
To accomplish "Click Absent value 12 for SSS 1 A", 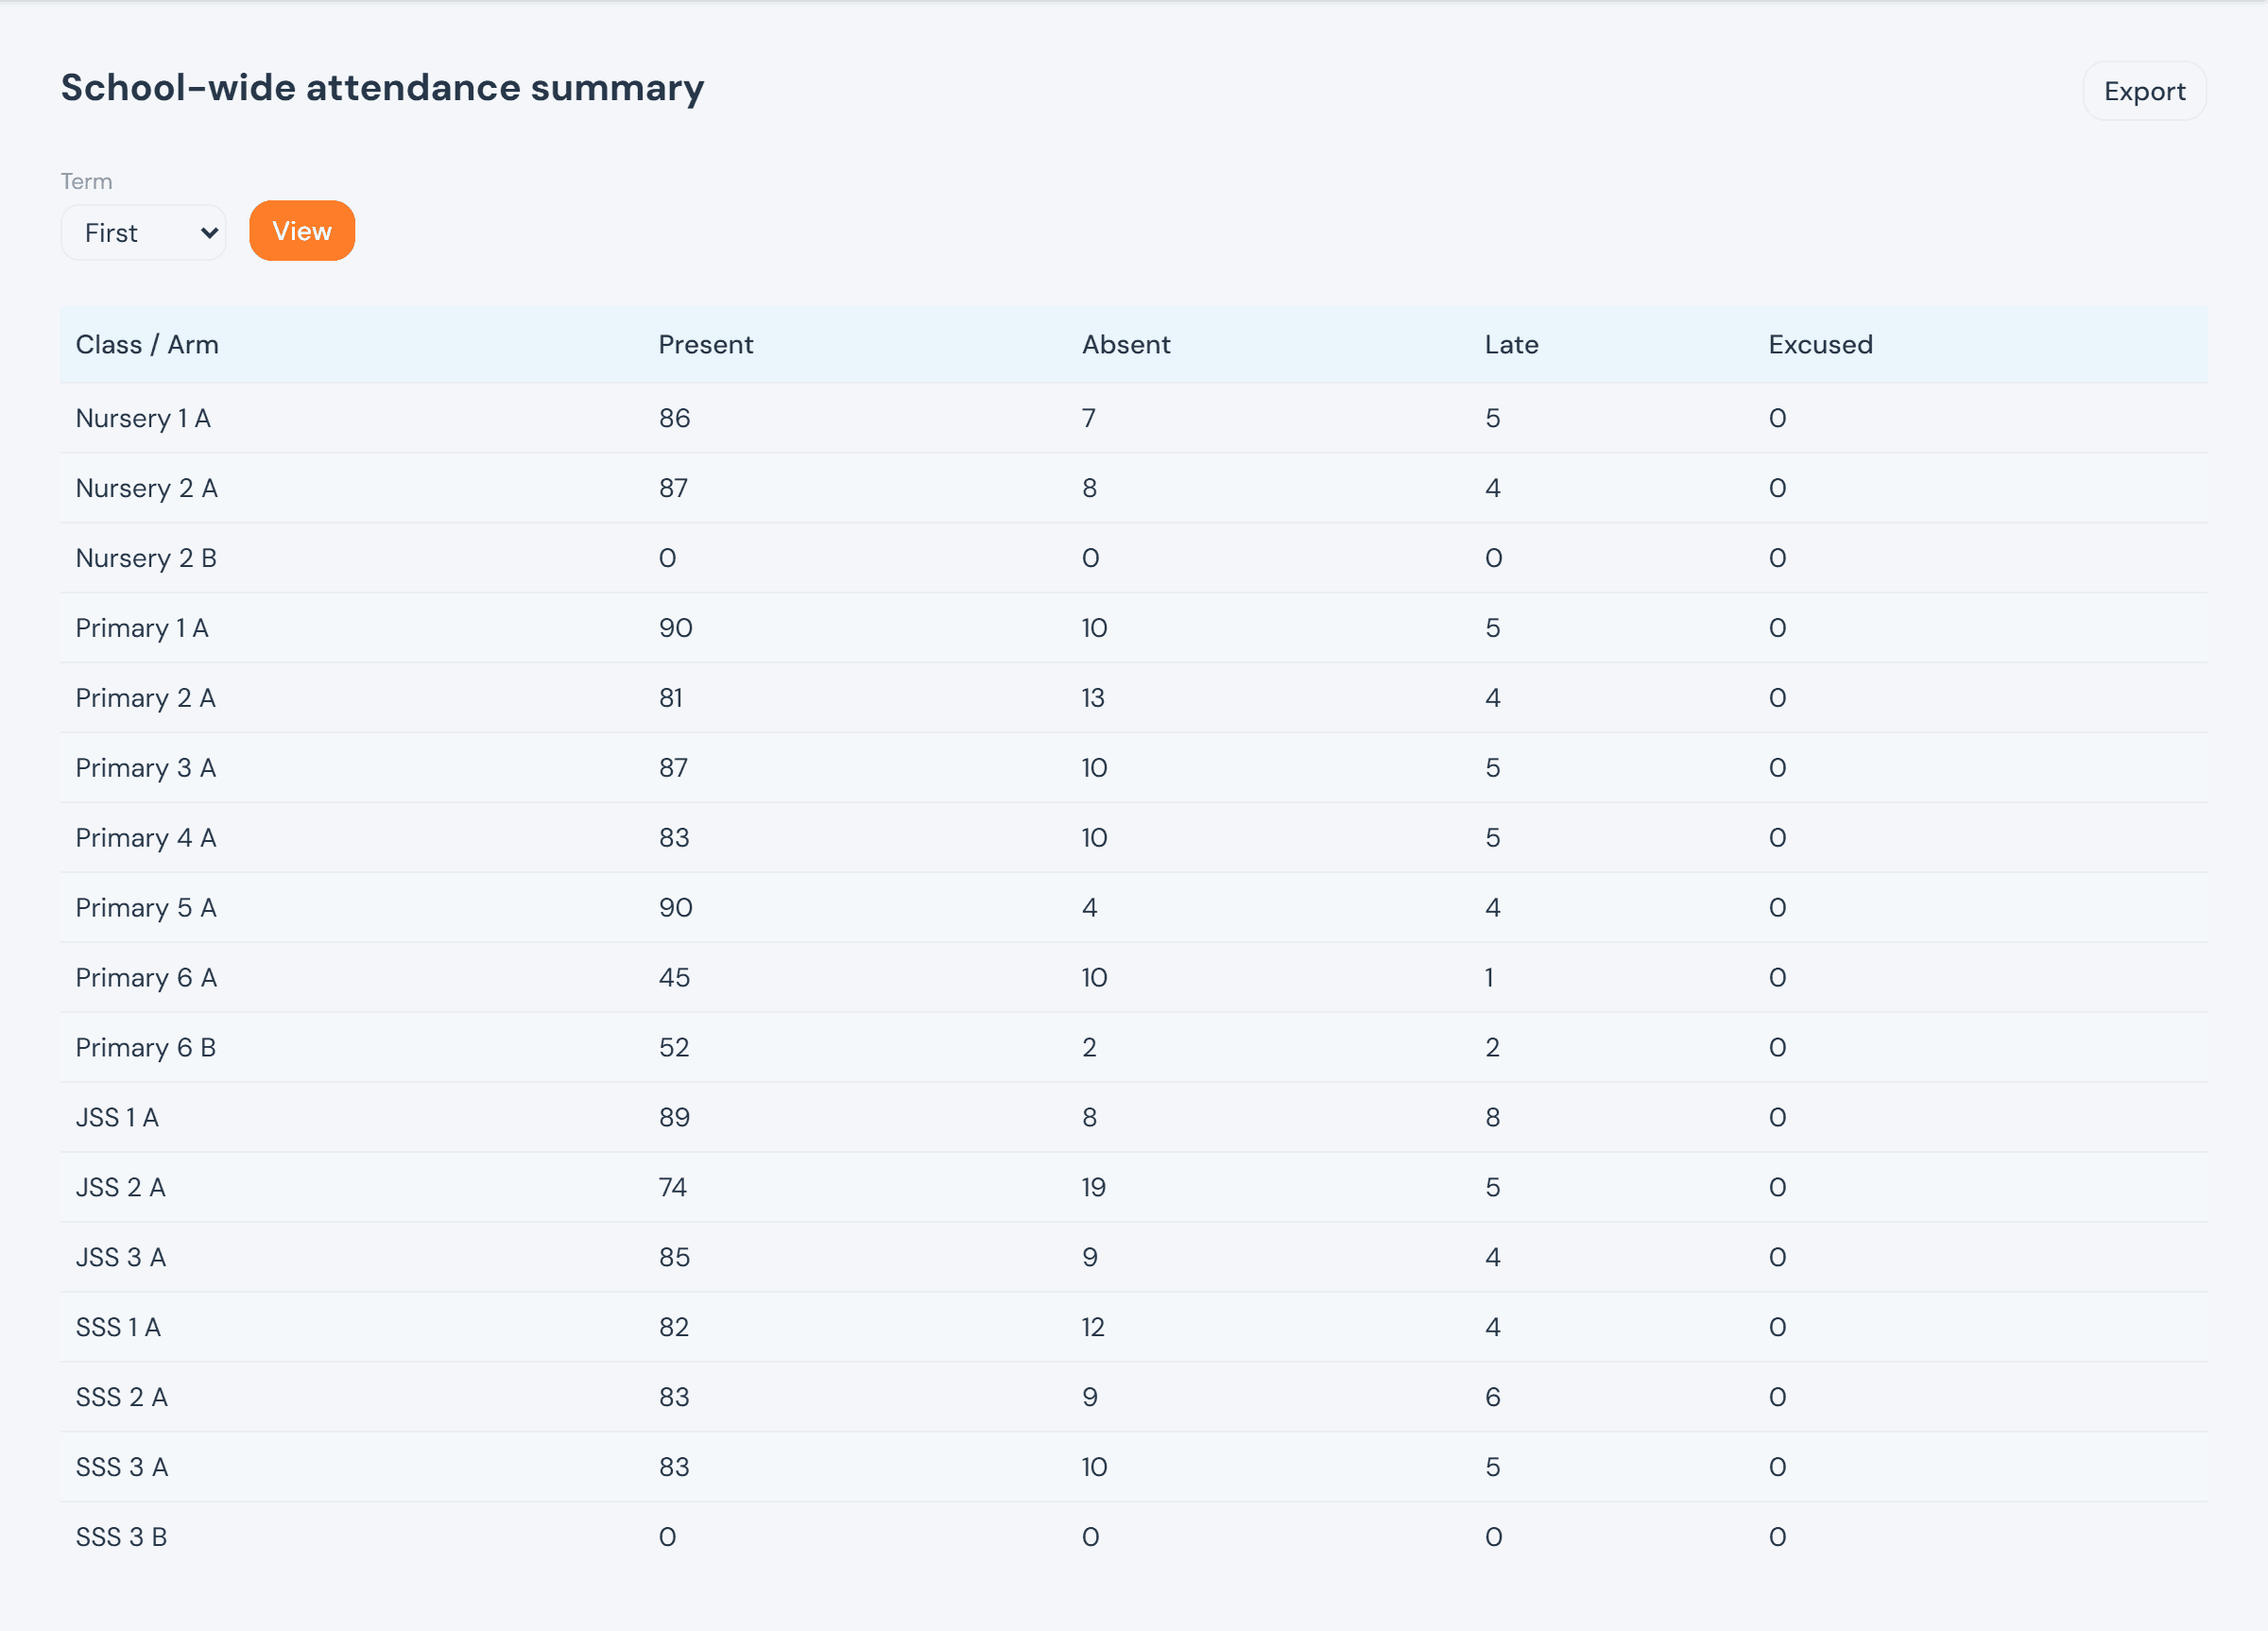I will coord(1093,1328).
